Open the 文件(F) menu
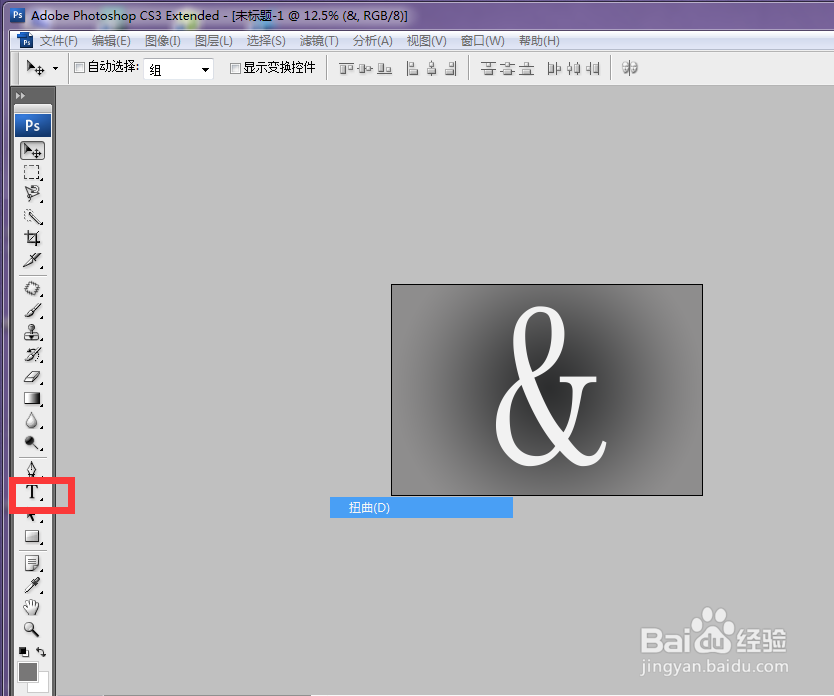The image size is (834, 696). (x=59, y=41)
